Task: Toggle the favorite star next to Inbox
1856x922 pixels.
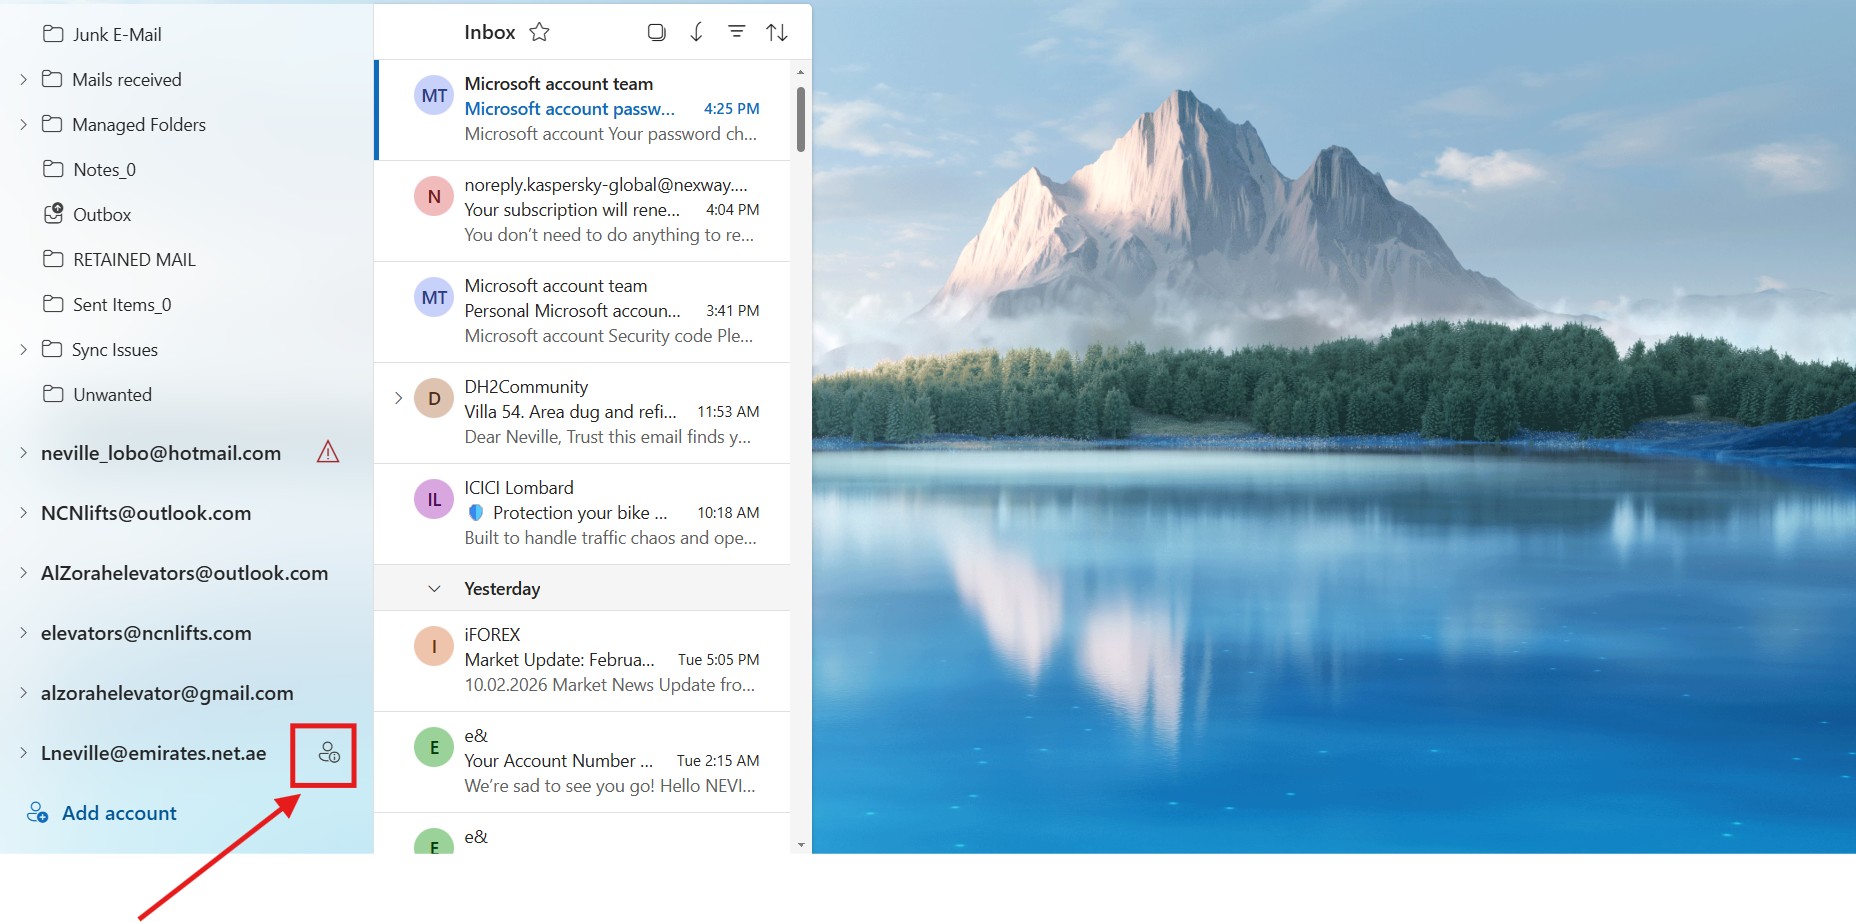Action: point(539,31)
